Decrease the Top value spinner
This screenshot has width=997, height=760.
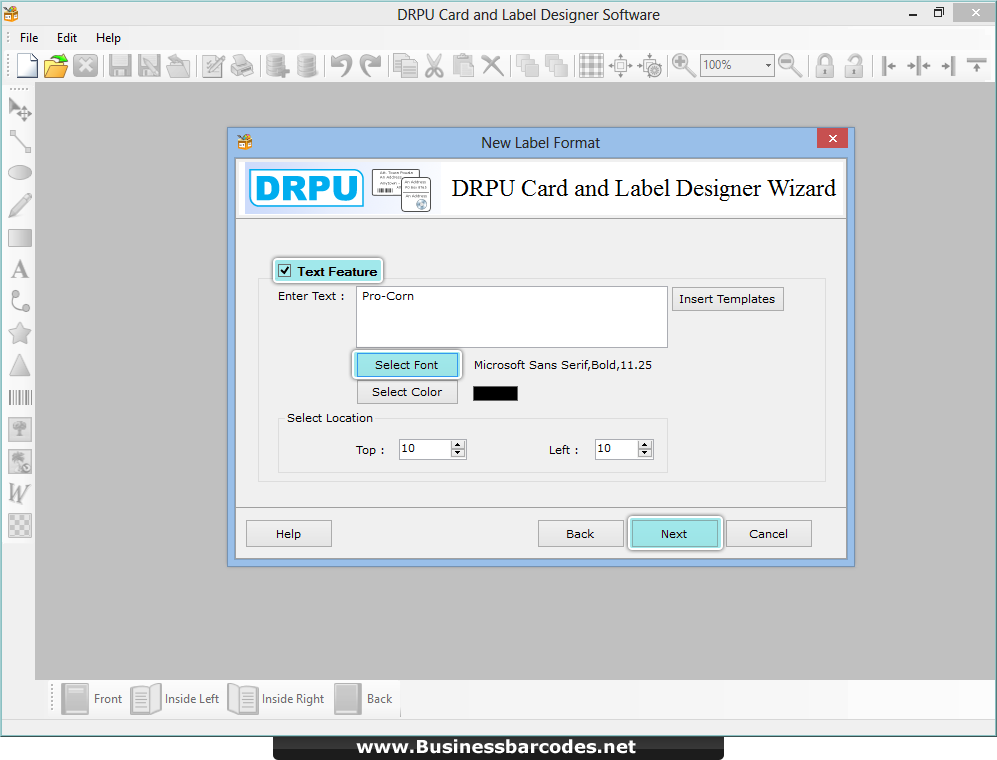point(458,453)
